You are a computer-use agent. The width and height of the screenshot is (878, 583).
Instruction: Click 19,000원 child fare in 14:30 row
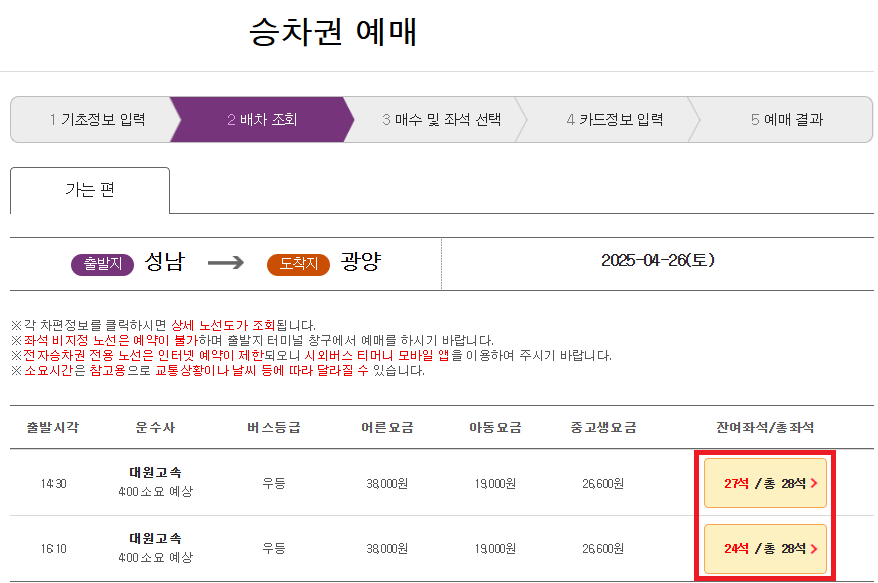(x=495, y=483)
